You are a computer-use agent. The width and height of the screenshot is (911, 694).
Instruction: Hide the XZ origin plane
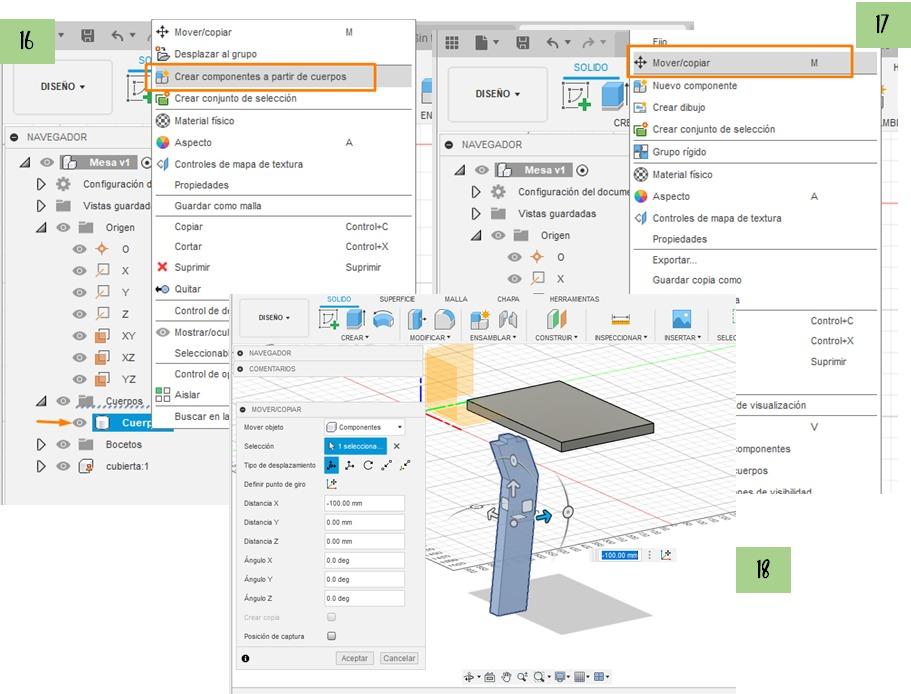pos(80,357)
